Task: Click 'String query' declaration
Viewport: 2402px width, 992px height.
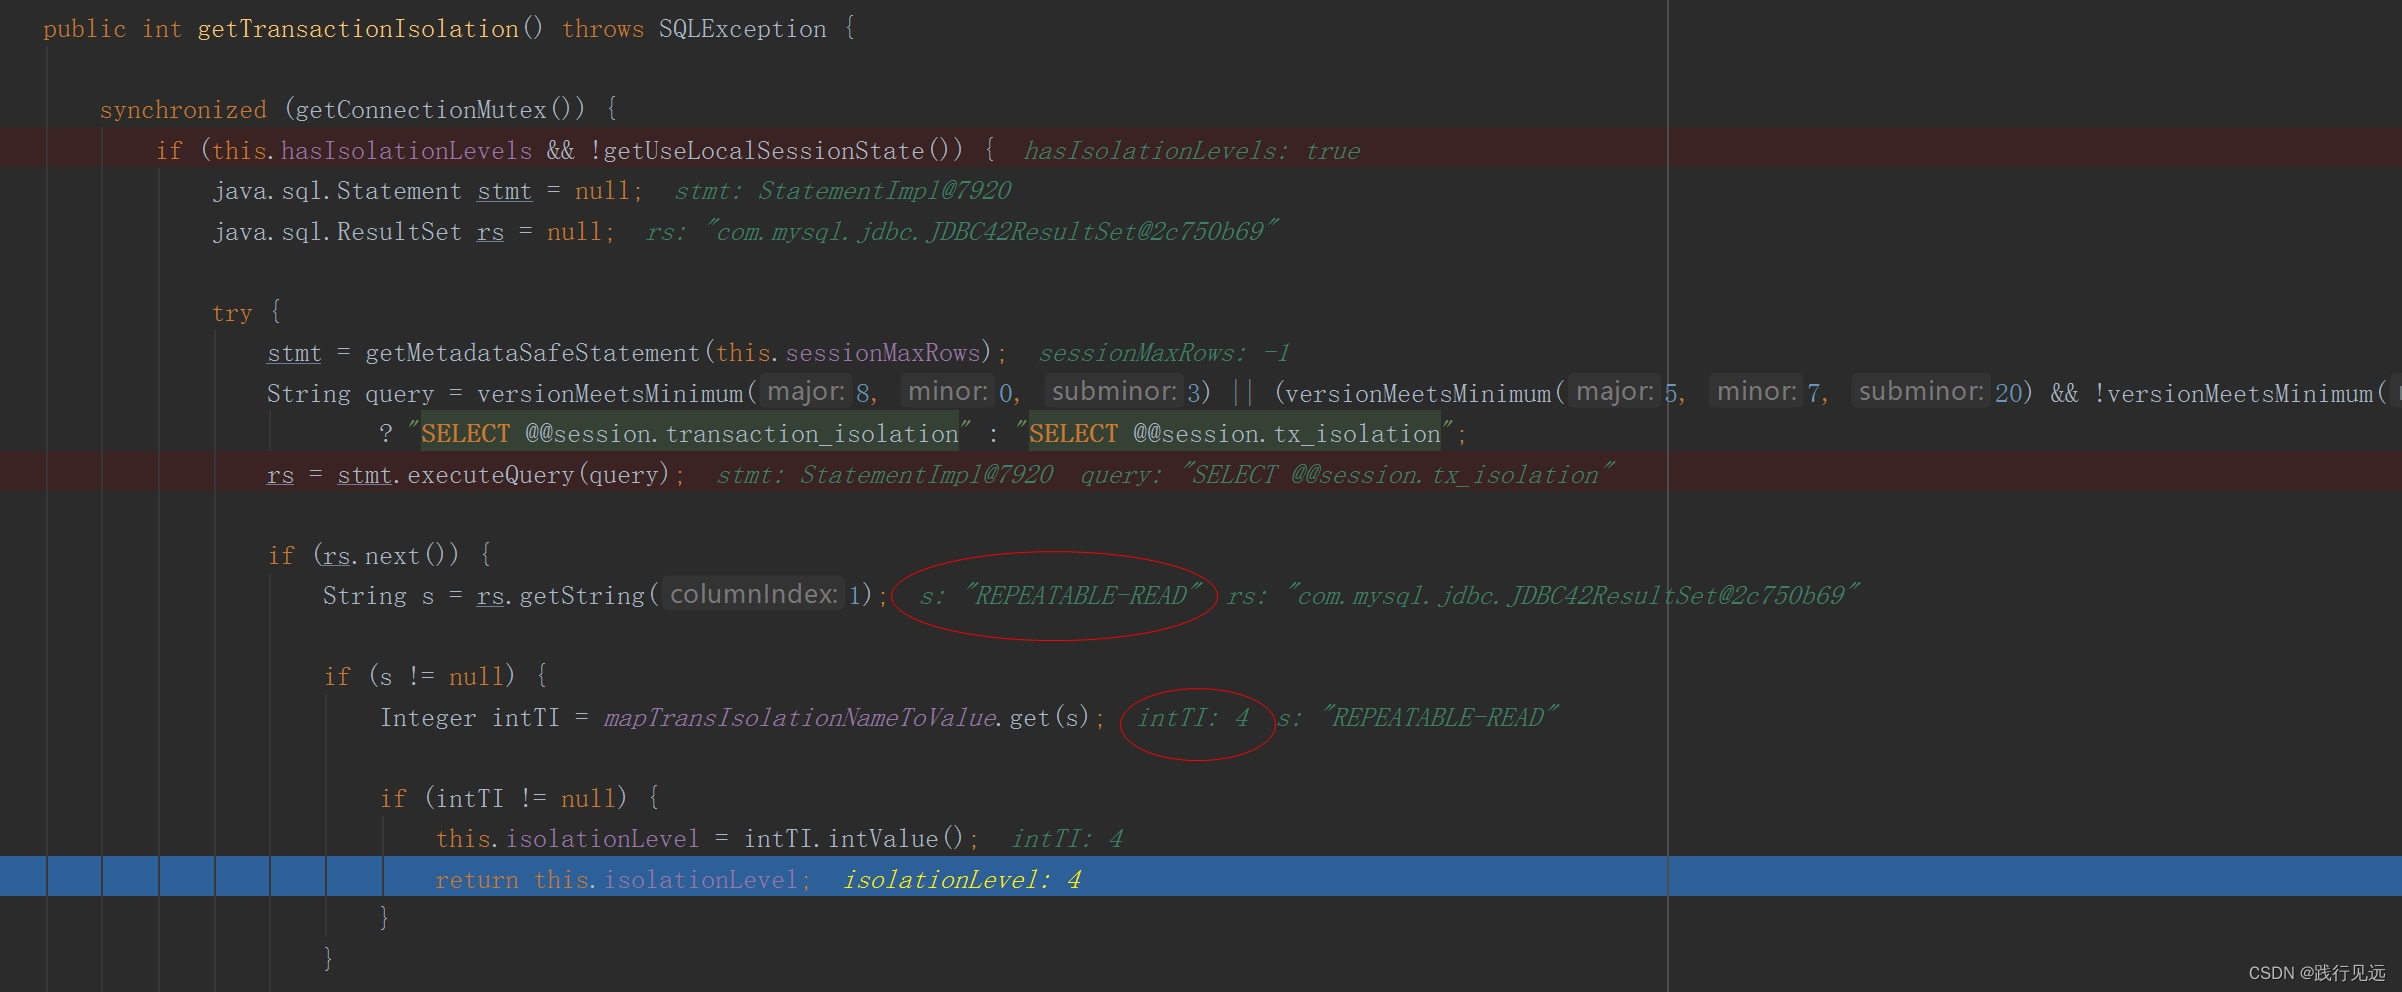Action: pos(350,393)
